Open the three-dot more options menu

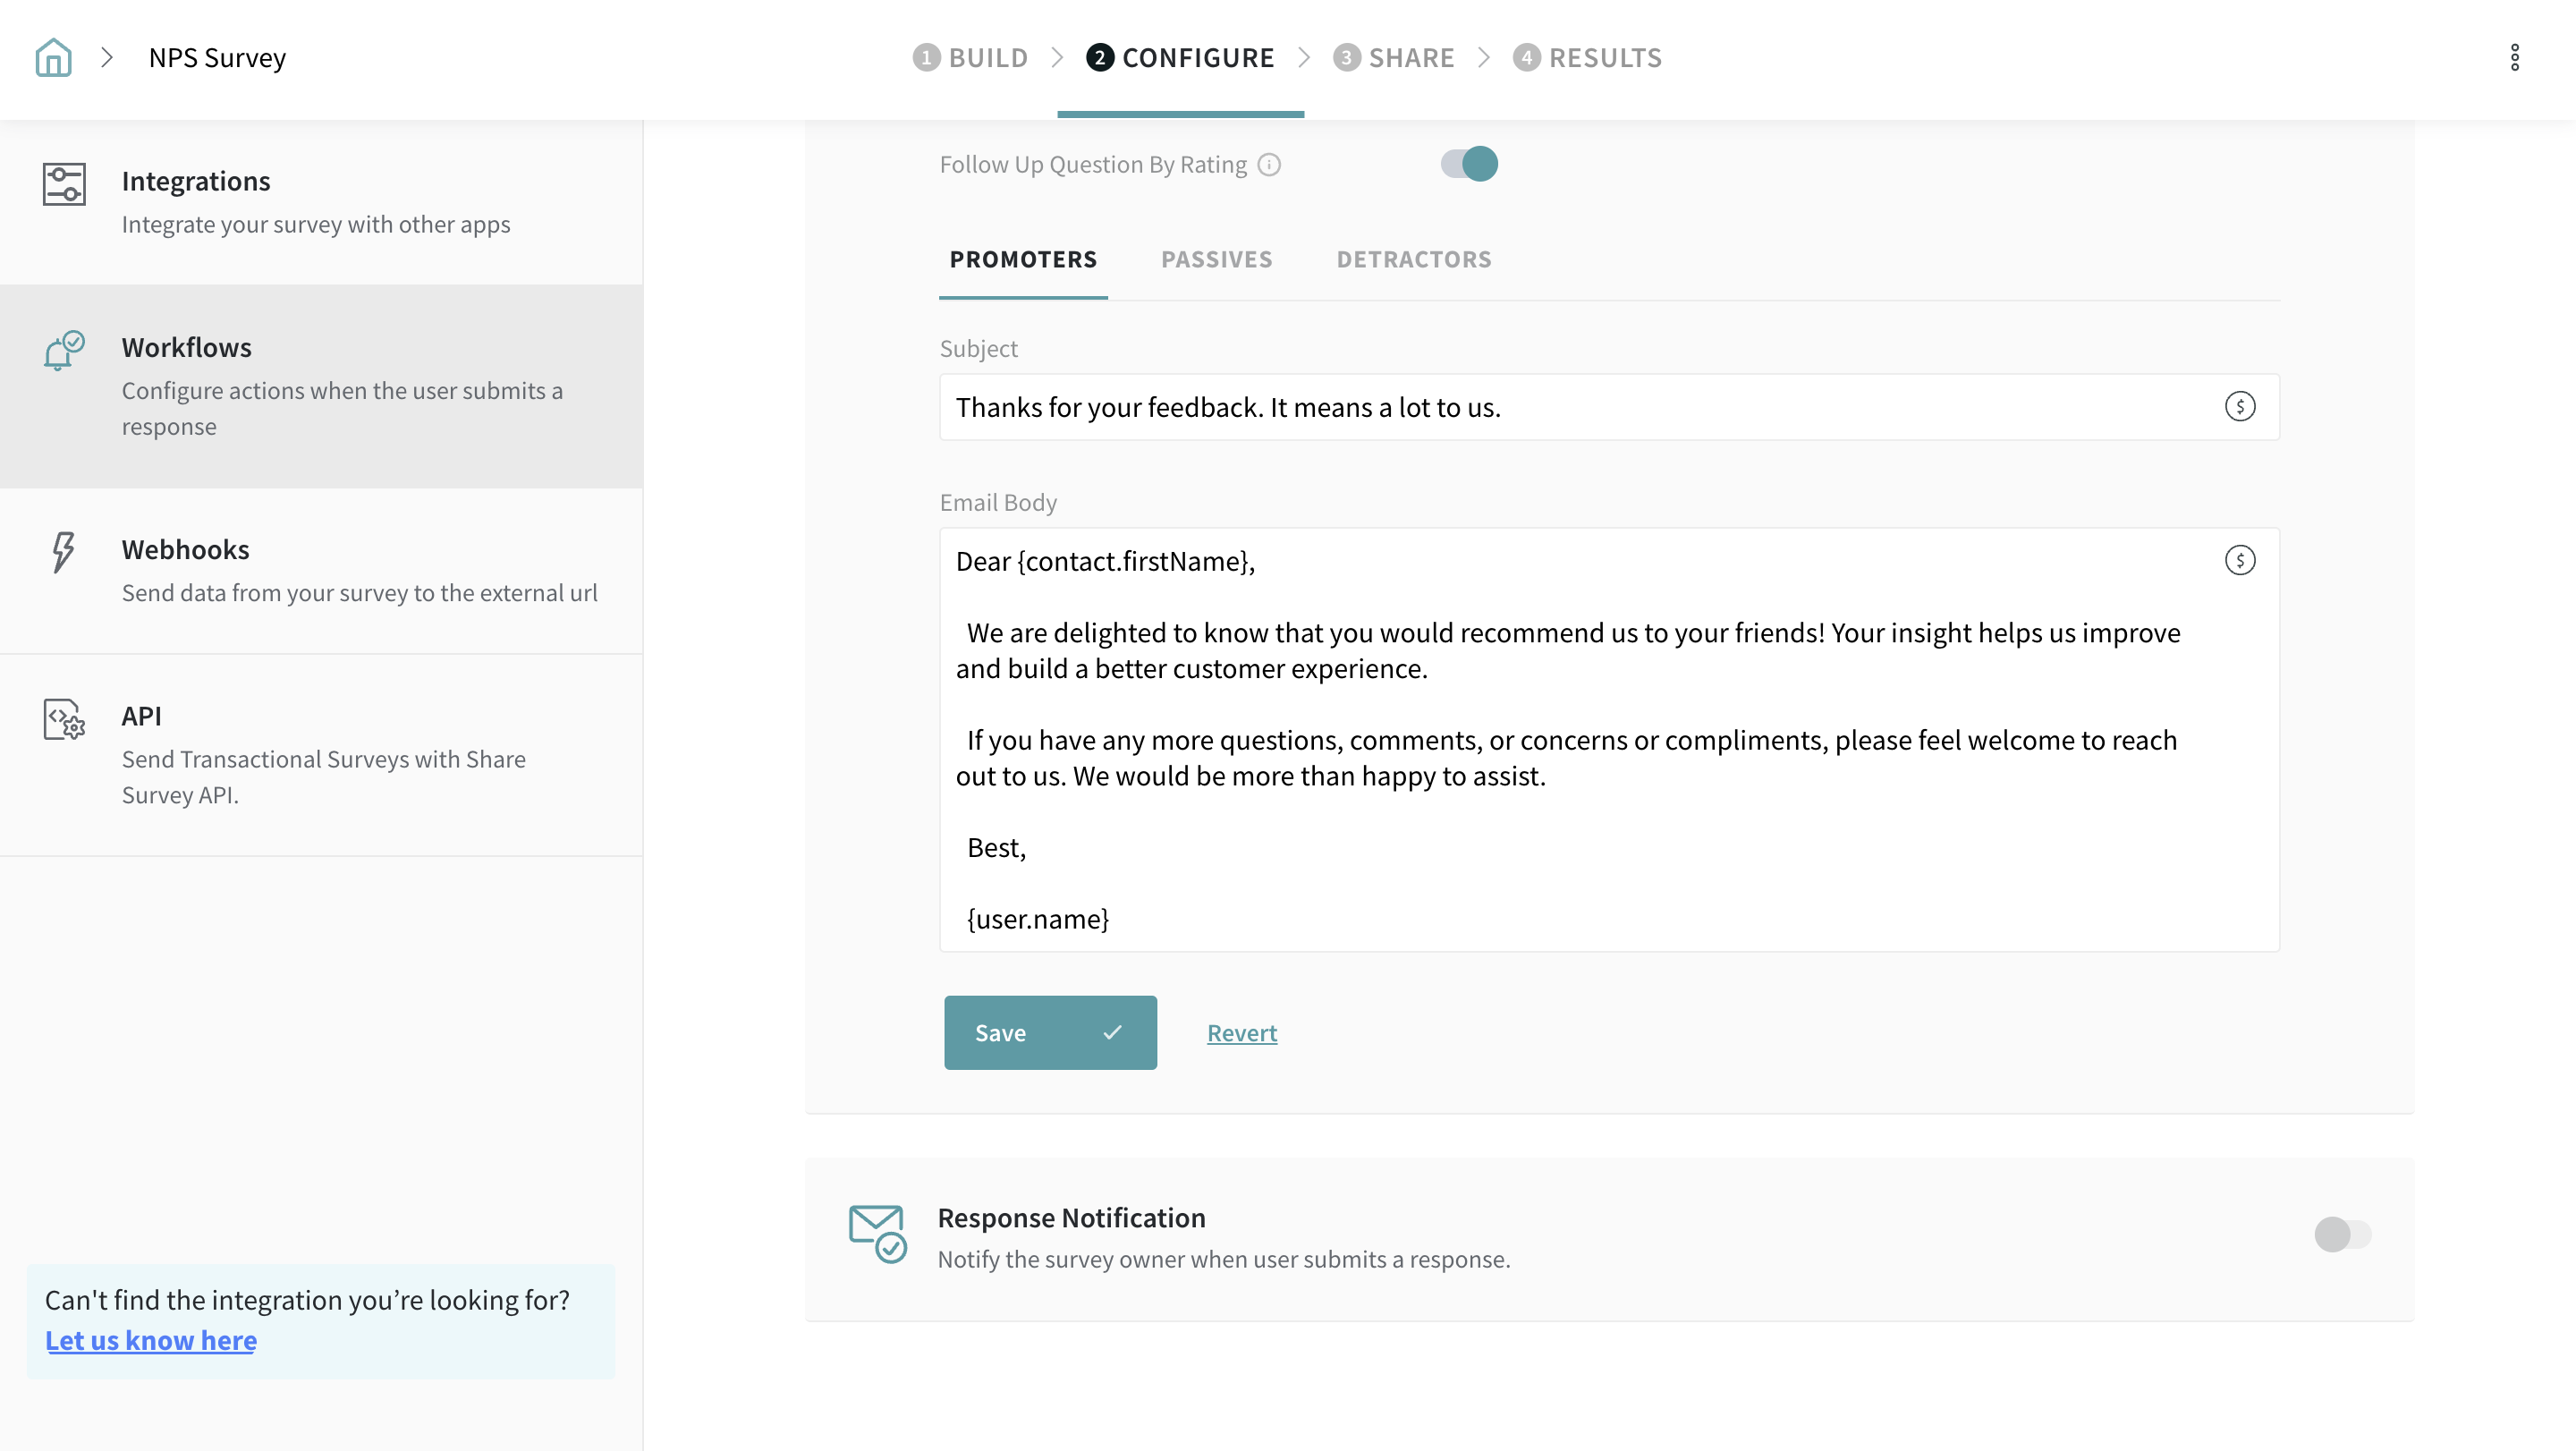pos(2514,57)
